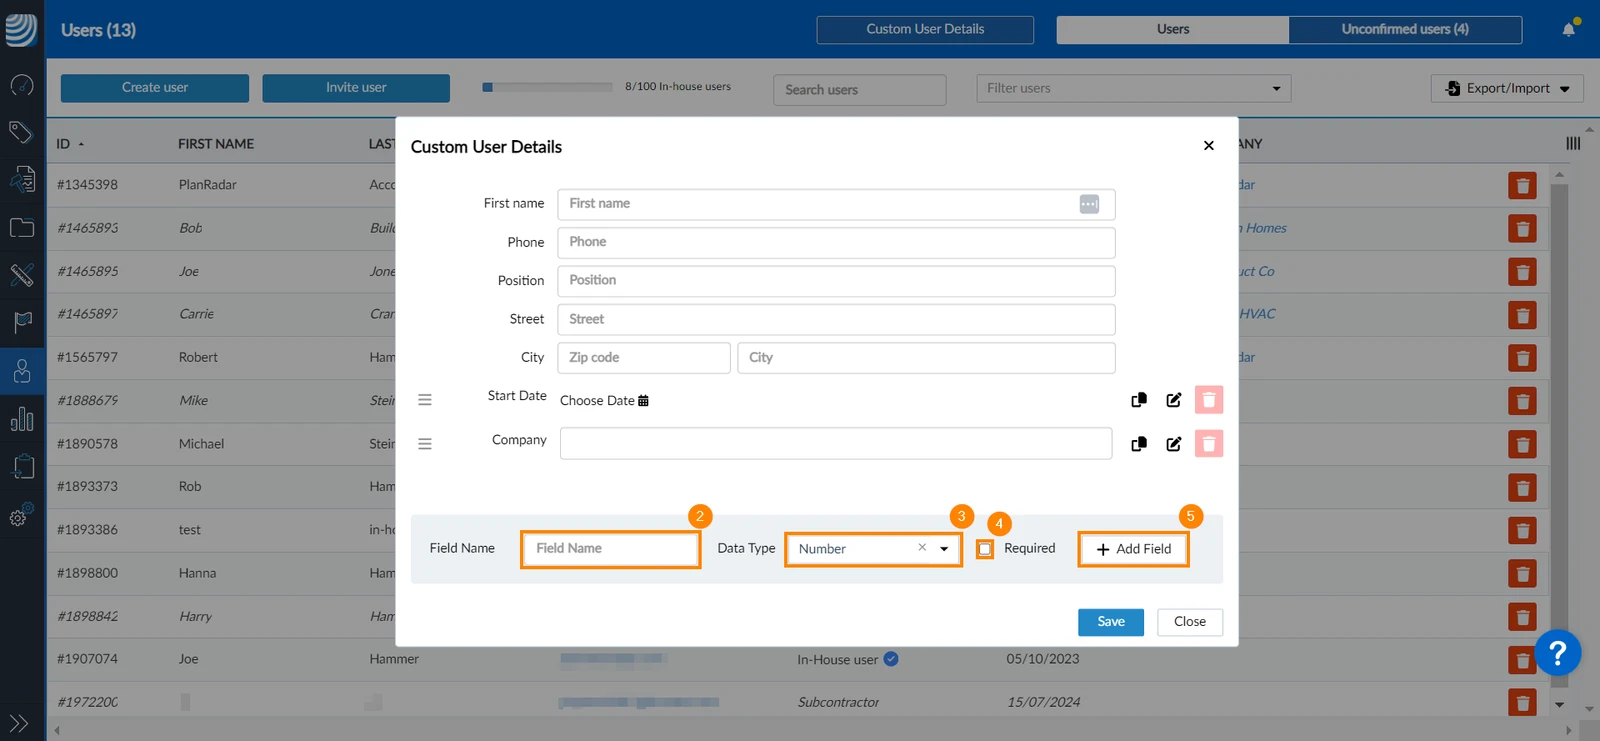The width and height of the screenshot is (1600, 741).
Task: Select the Users tab
Action: pos(1172,29)
